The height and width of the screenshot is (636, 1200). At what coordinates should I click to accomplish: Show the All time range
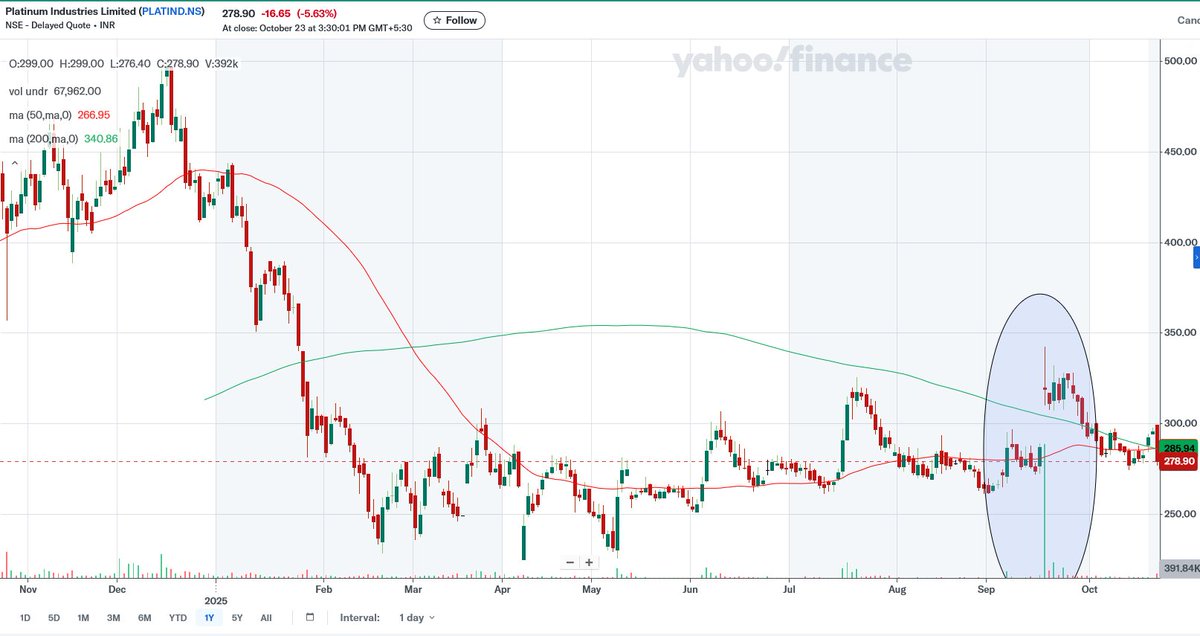coord(266,618)
